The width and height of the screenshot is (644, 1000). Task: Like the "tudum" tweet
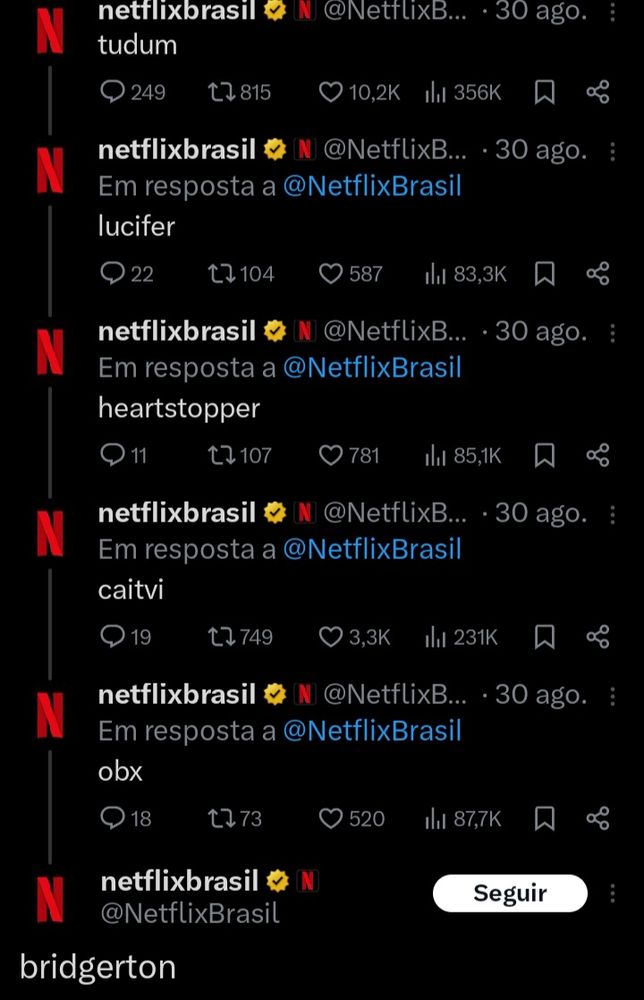click(359, 92)
